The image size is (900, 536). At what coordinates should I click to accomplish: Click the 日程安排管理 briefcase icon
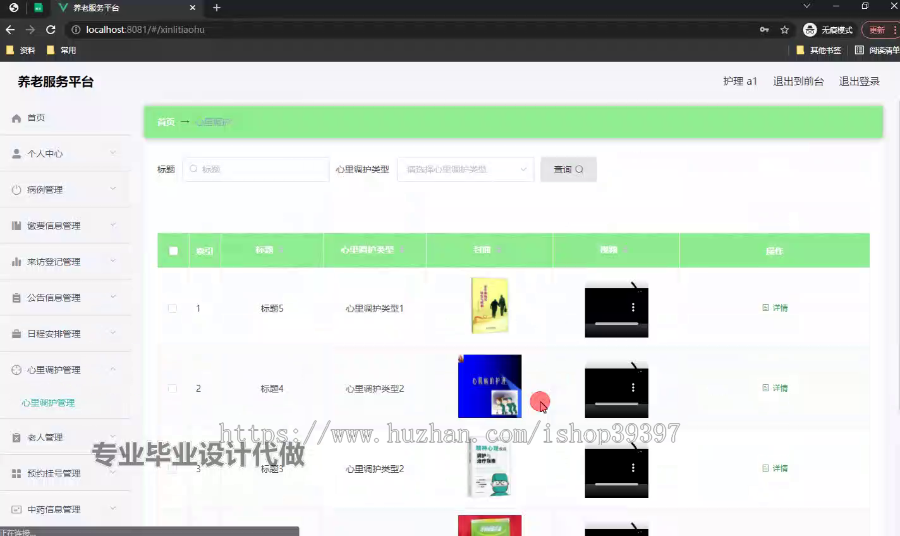(x=16, y=334)
